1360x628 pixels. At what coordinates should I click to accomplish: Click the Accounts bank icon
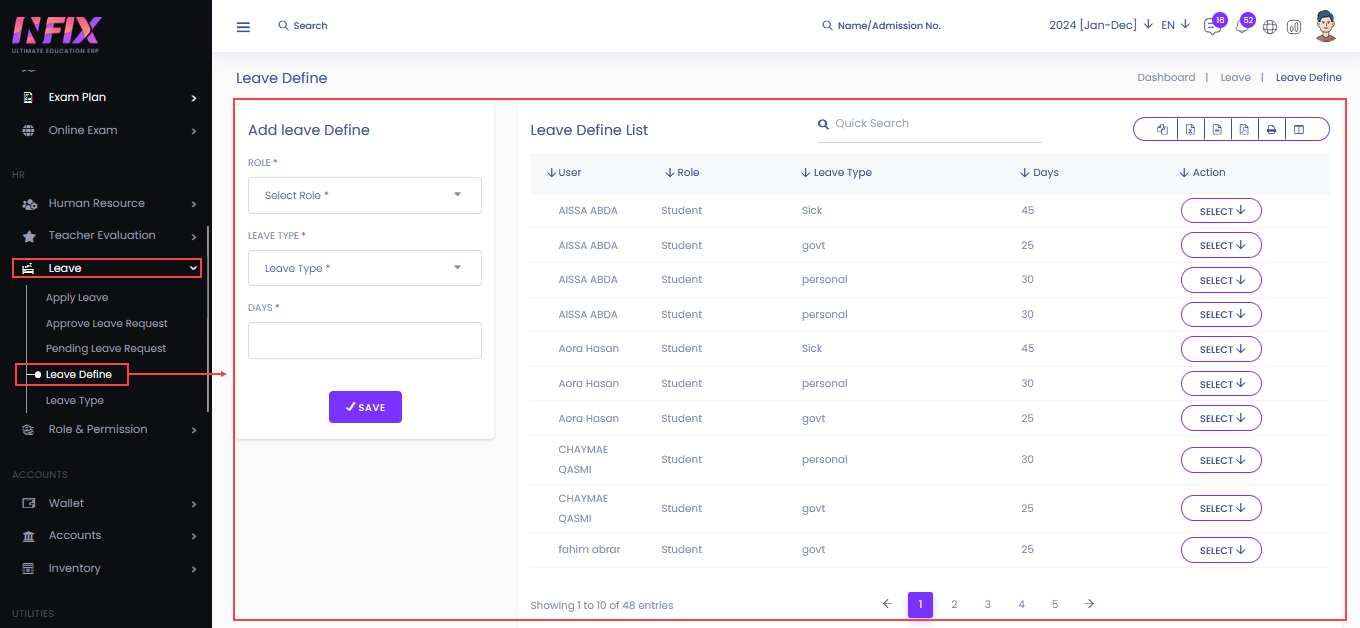[29, 536]
